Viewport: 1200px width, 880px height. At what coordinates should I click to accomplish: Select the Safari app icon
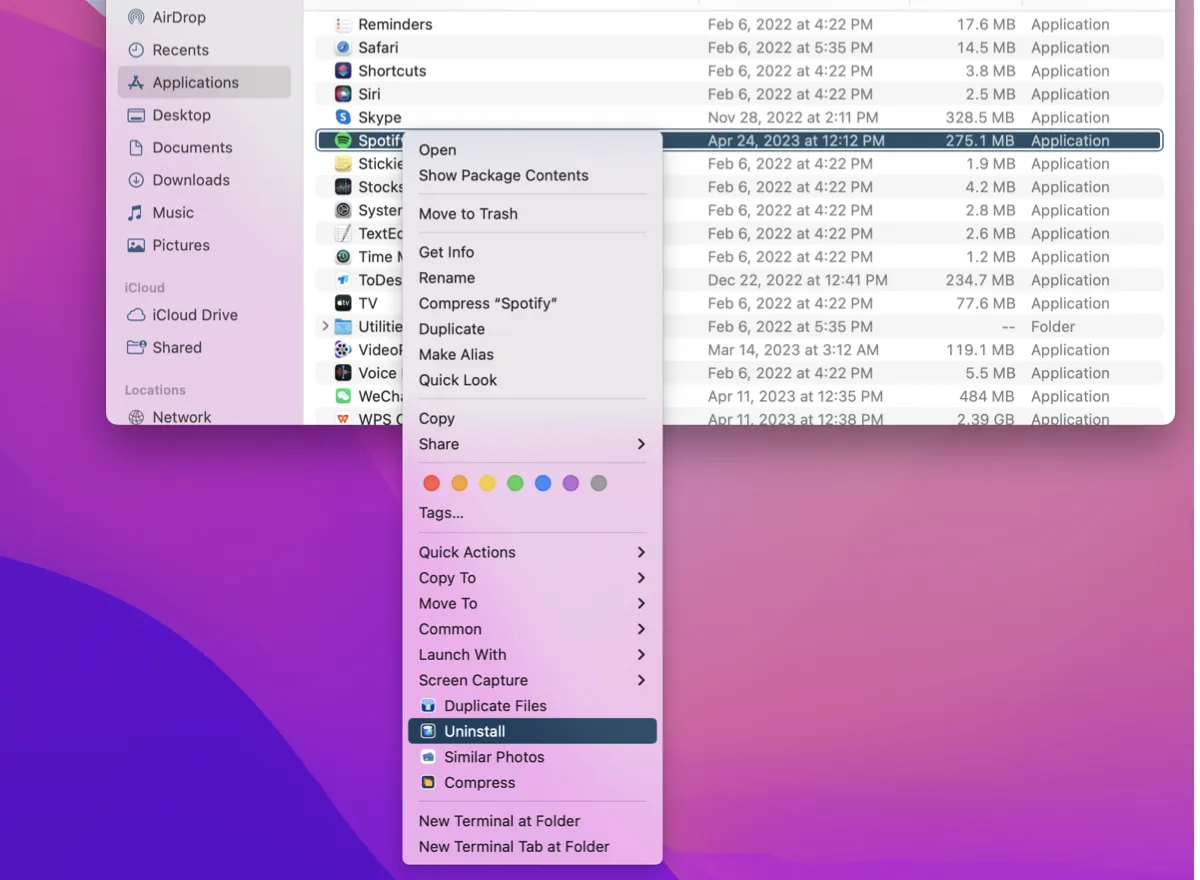click(343, 48)
